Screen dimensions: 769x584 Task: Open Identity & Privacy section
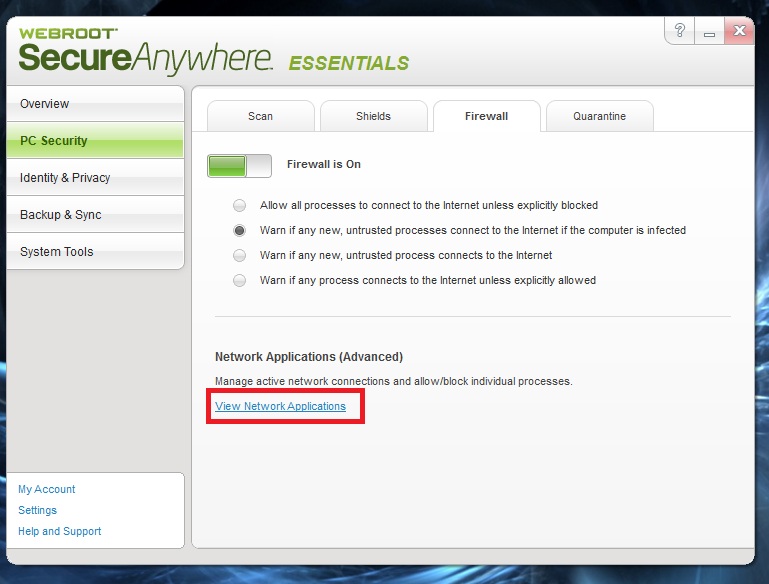(x=95, y=178)
